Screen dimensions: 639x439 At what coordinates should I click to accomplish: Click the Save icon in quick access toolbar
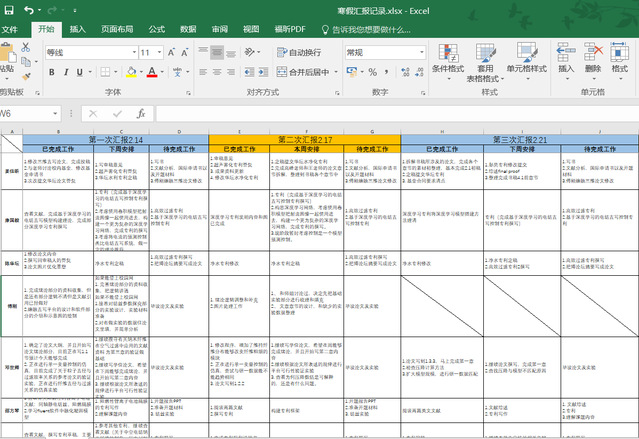click(x=8, y=9)
